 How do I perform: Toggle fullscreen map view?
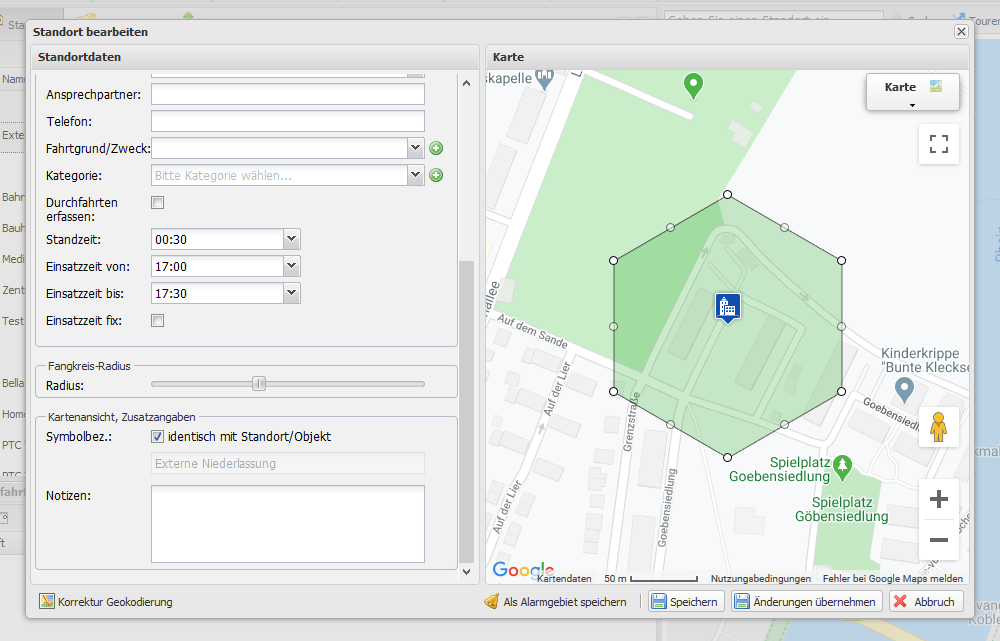(938, 143)
